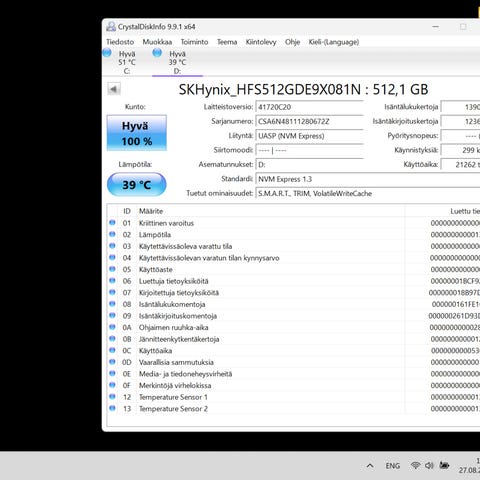Click the ENG language indicator
This screenshot has width=480, height=480.
393,466
